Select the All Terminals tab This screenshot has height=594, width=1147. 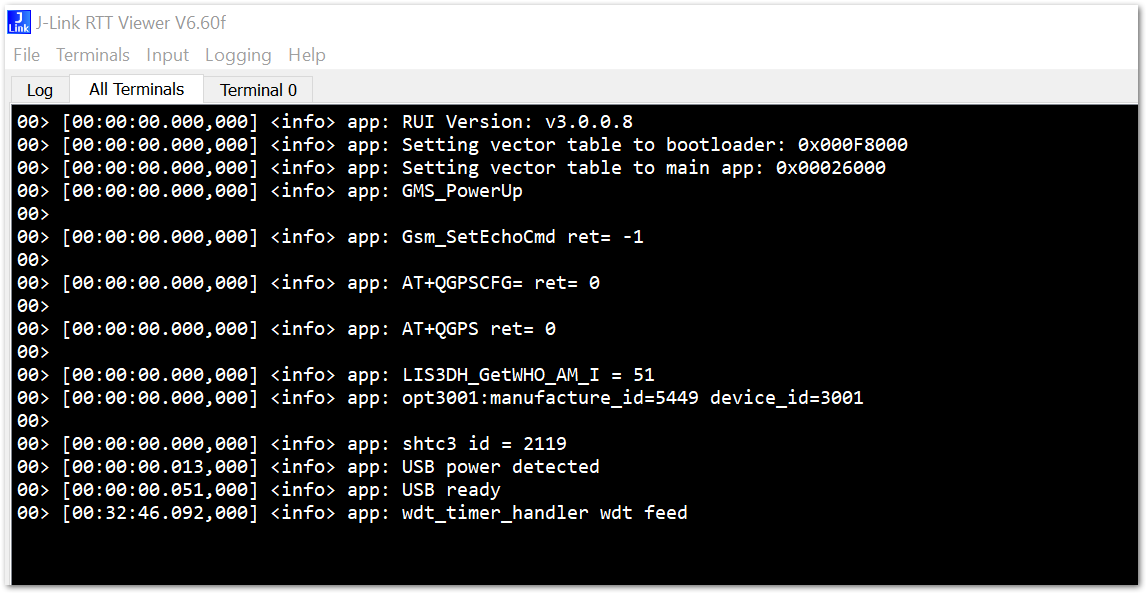pyautogui.click(x=137, y=89)
